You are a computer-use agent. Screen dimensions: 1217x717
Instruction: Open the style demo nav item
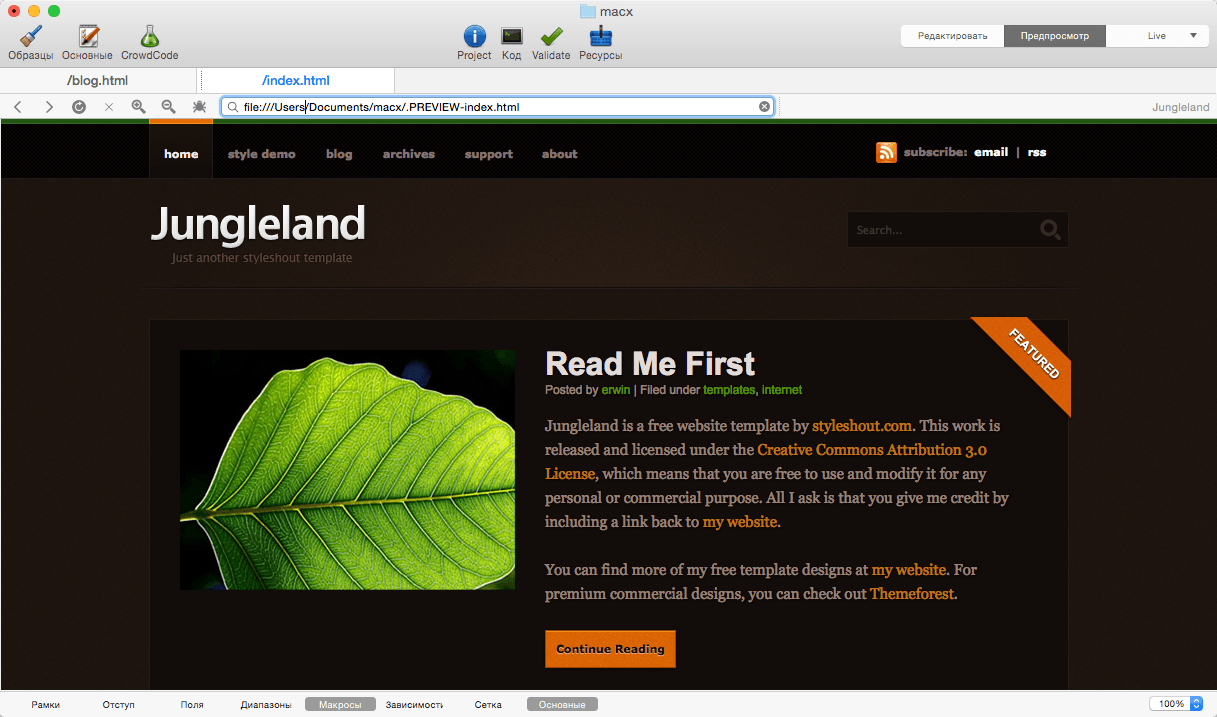click(x=262, y=154)
